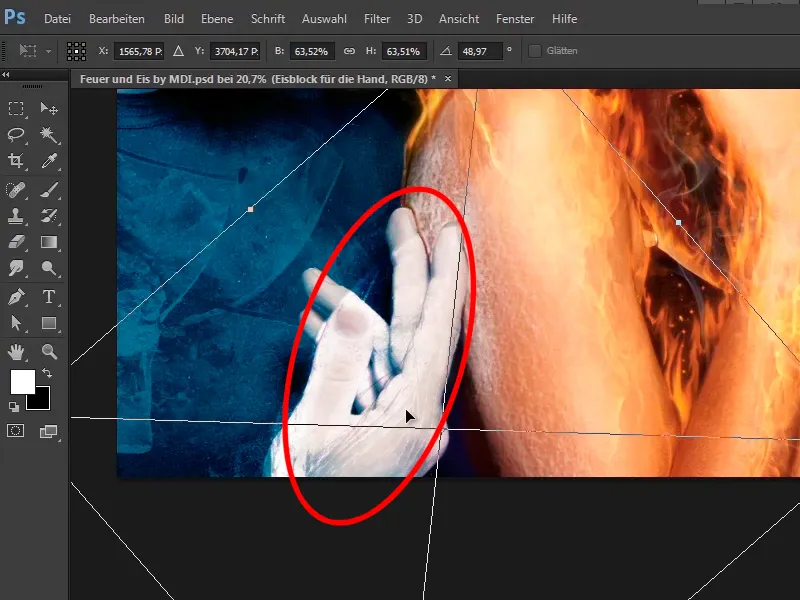Select the Magic Wand tool
The image size is (800, 600).
(49, 135)
